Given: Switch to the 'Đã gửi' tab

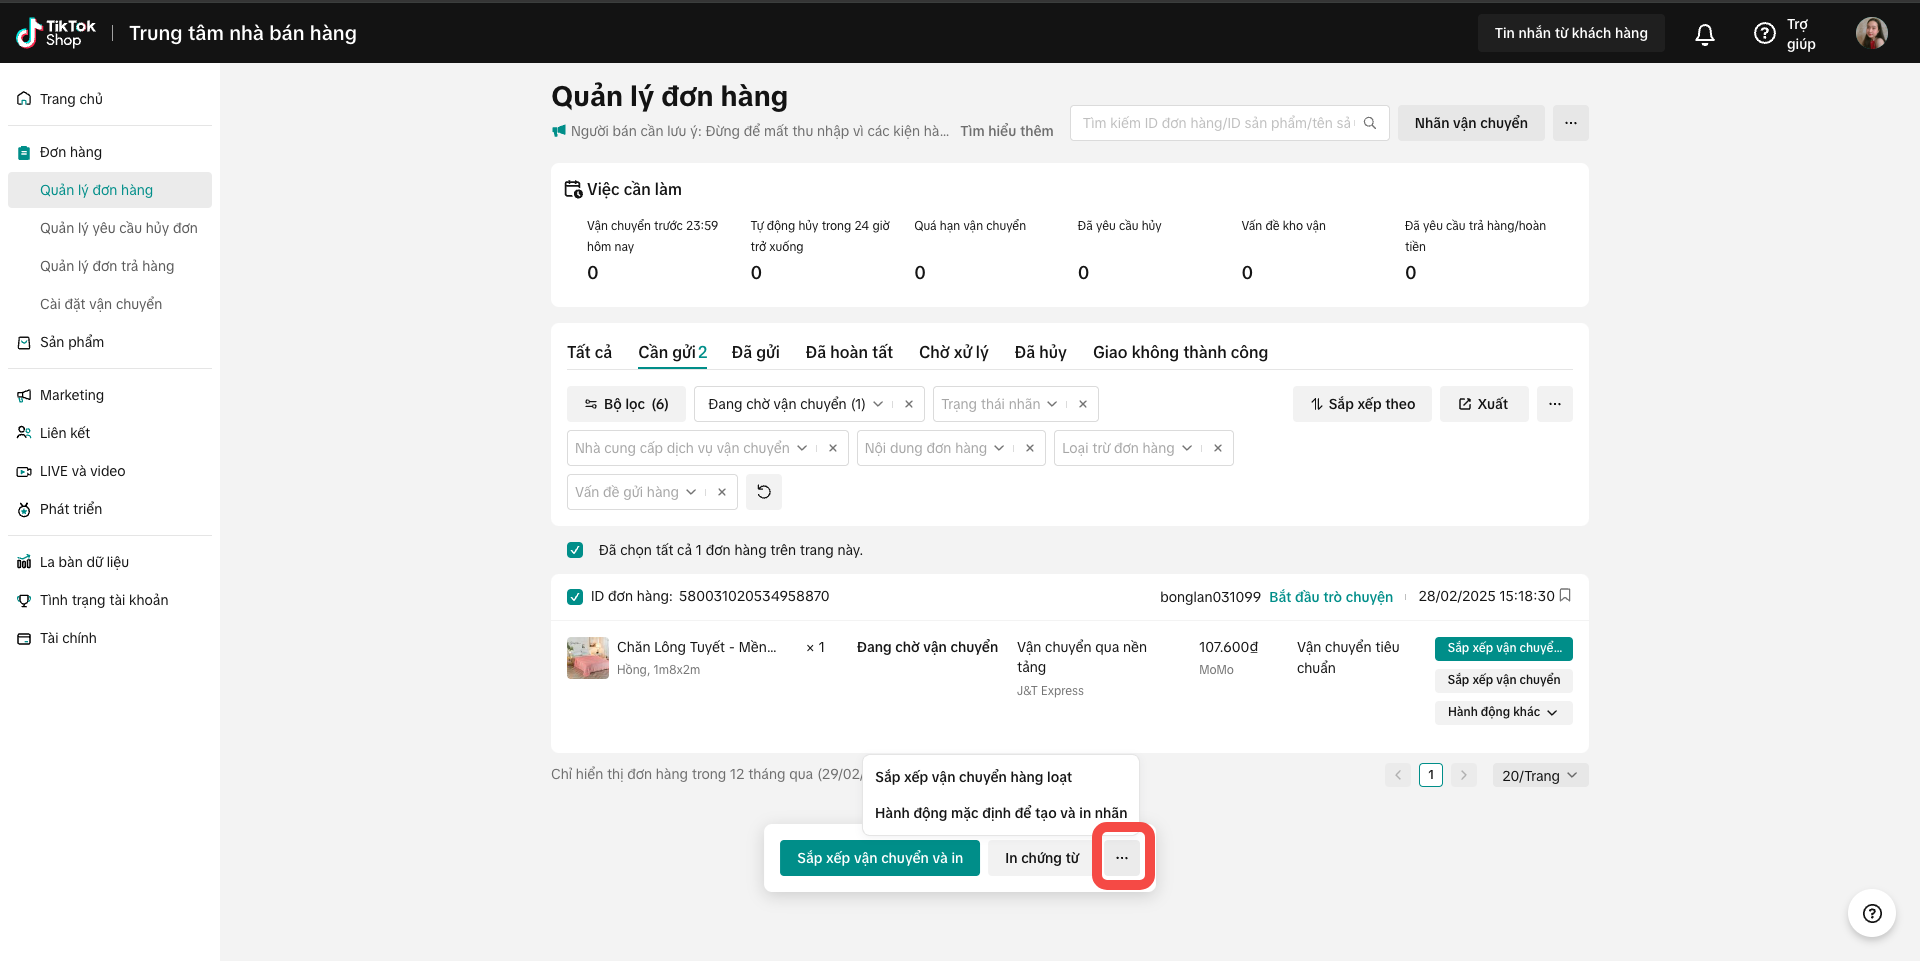Looking at the screenshot, I should point(755,352).
